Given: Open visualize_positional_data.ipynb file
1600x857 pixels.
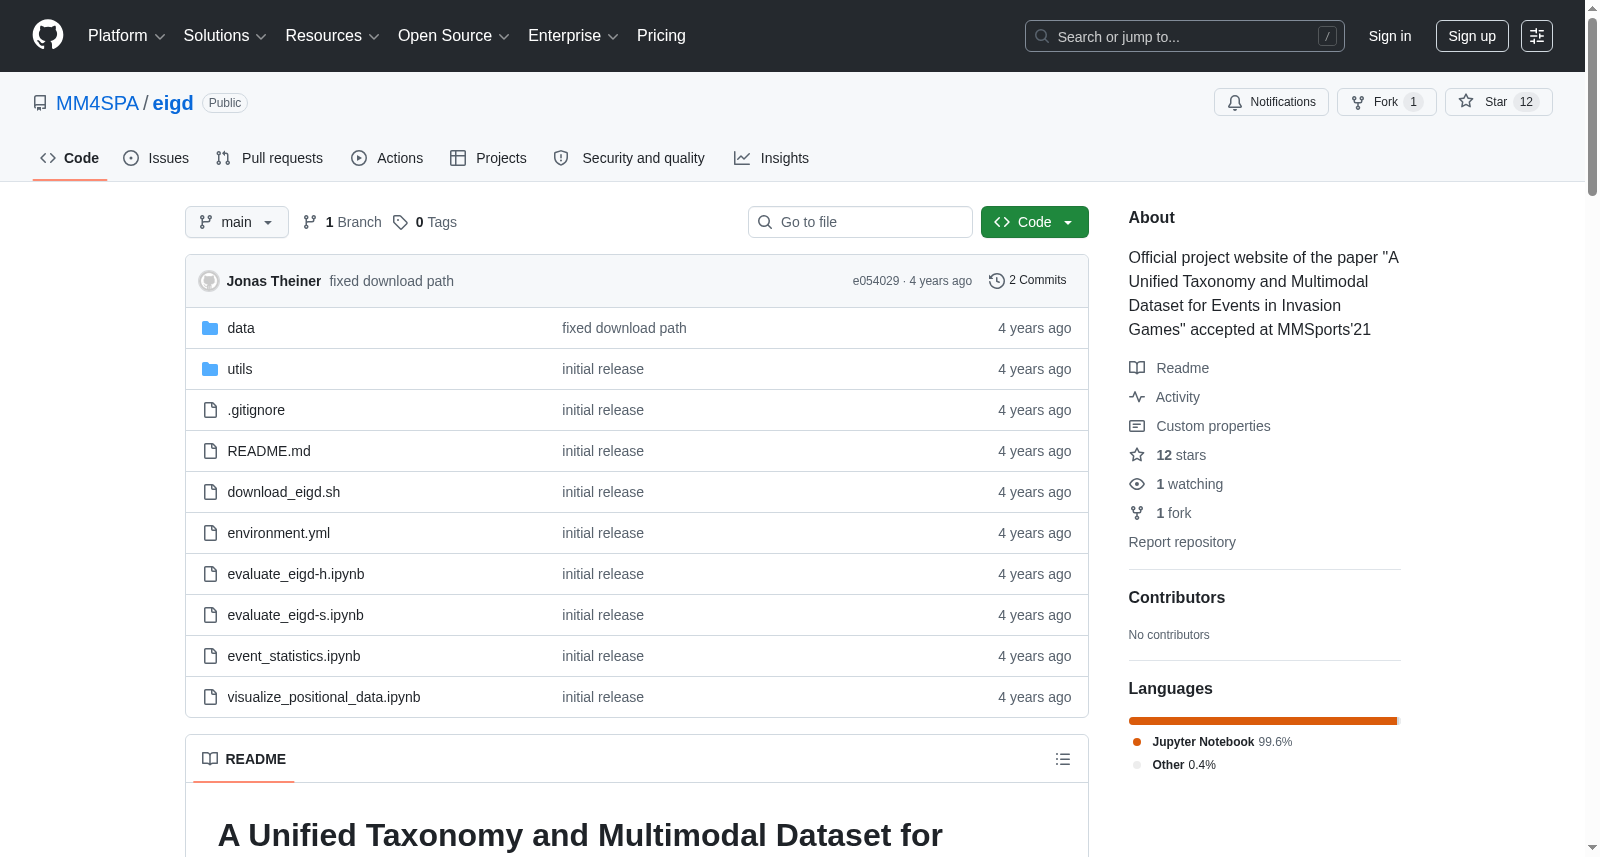Looking at the screenshot, I should click(324, 697).
